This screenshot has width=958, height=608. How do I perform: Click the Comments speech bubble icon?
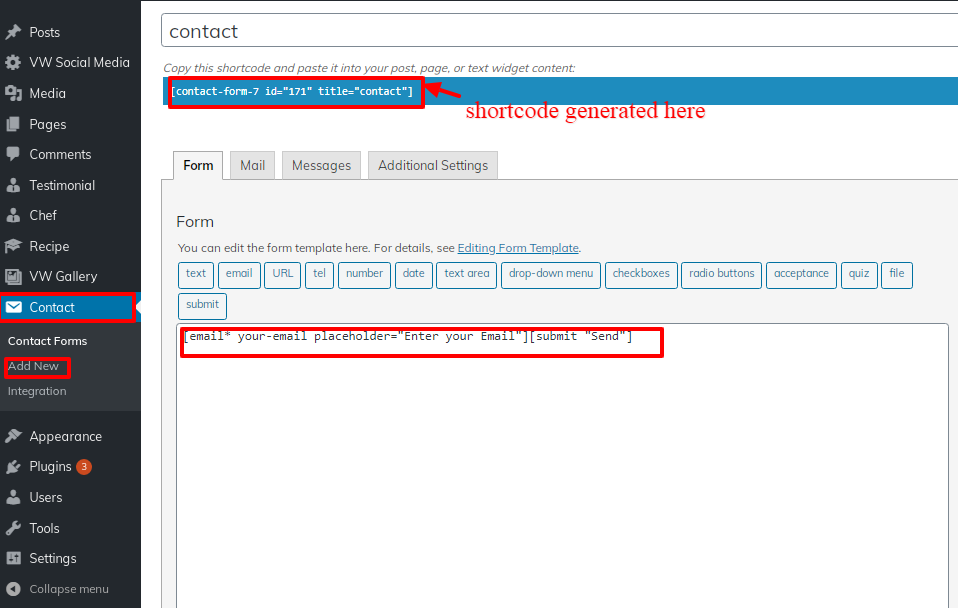13,154
